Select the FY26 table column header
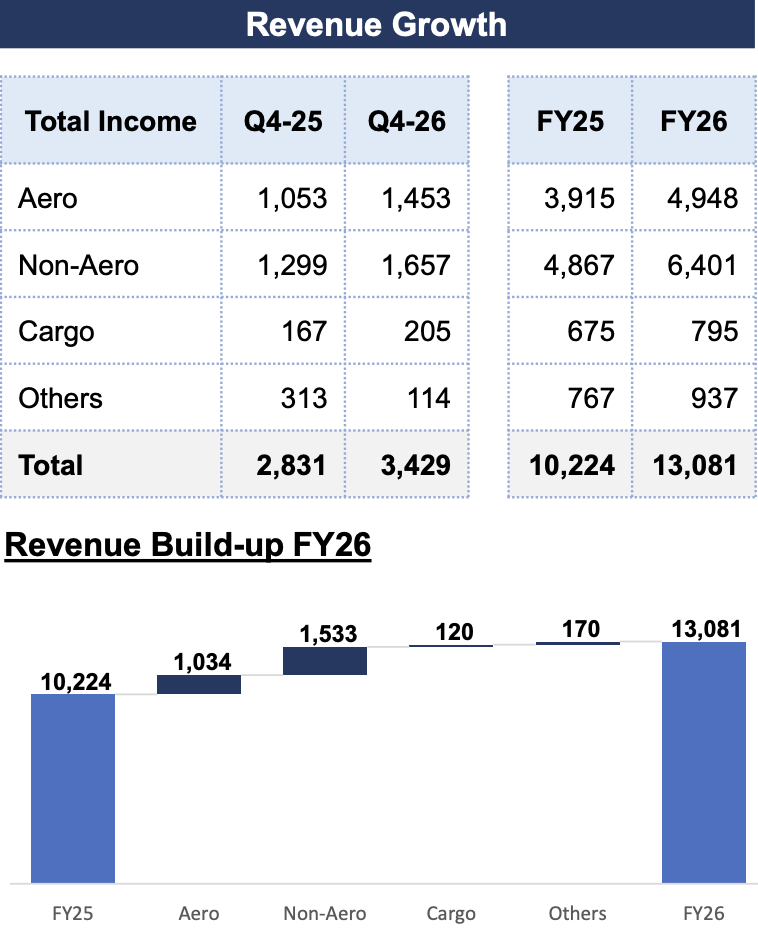 click(694, 121)
